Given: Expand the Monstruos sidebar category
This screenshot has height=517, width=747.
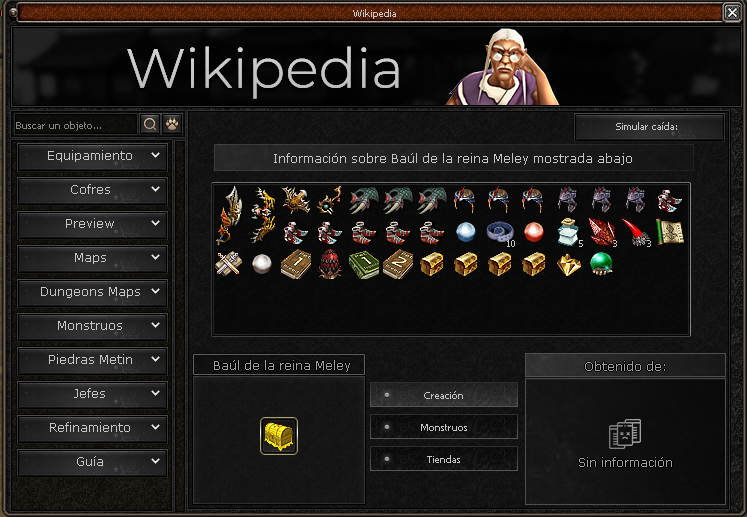Looking at the screenshot, I should (x=92, y=326).
